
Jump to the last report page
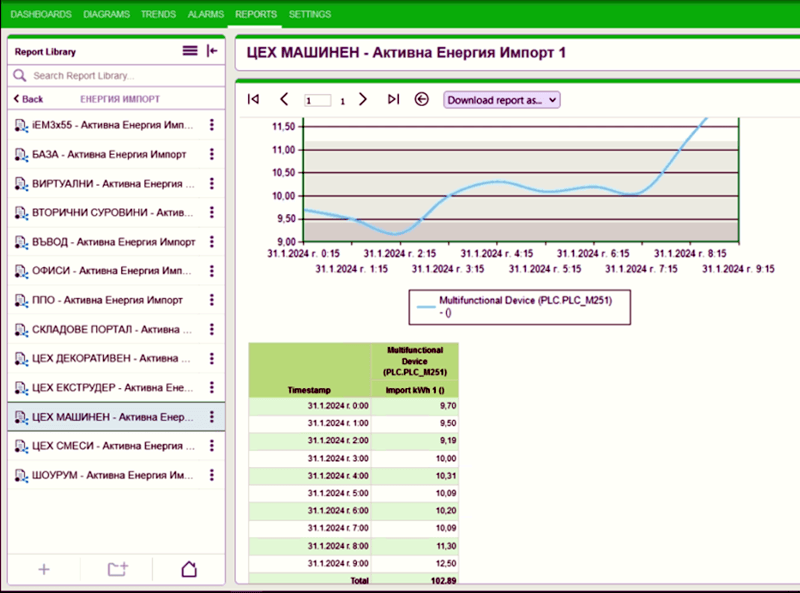[x=393, y=99]
